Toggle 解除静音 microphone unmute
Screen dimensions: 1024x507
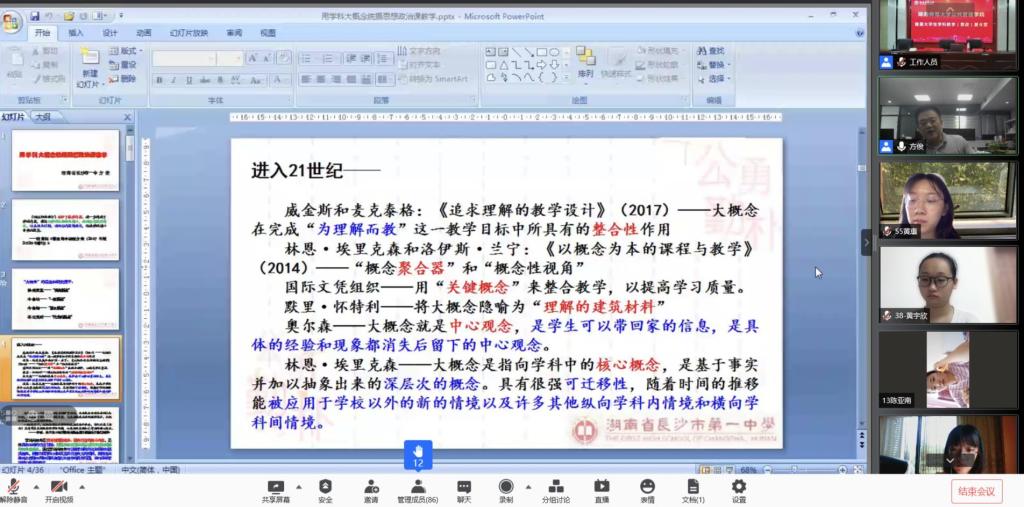coord(13,488)
